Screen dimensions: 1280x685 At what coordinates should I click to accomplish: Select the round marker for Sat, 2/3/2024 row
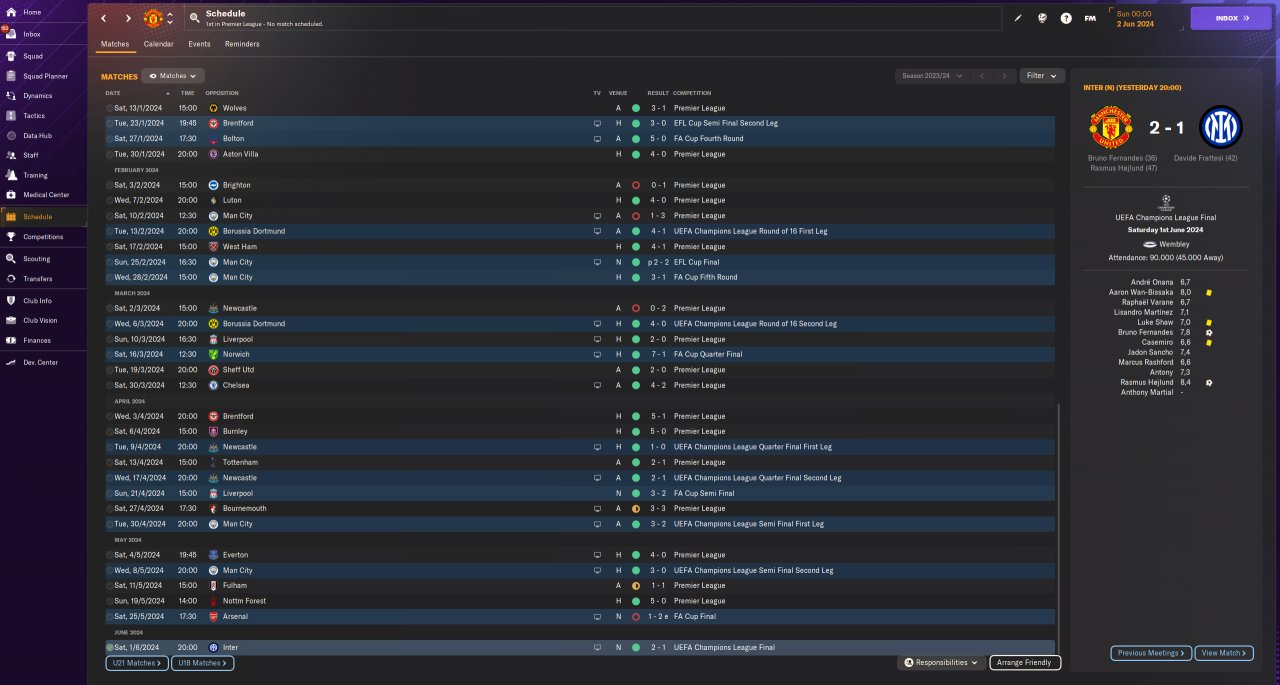pyautogui.click(x=110, y=308)
